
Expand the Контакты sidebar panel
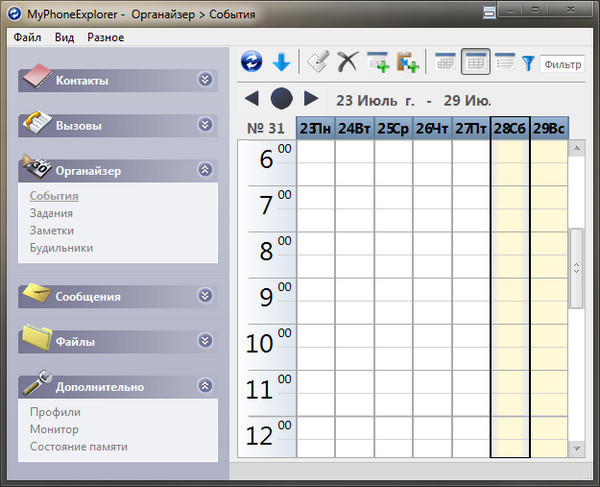[205, 80]
